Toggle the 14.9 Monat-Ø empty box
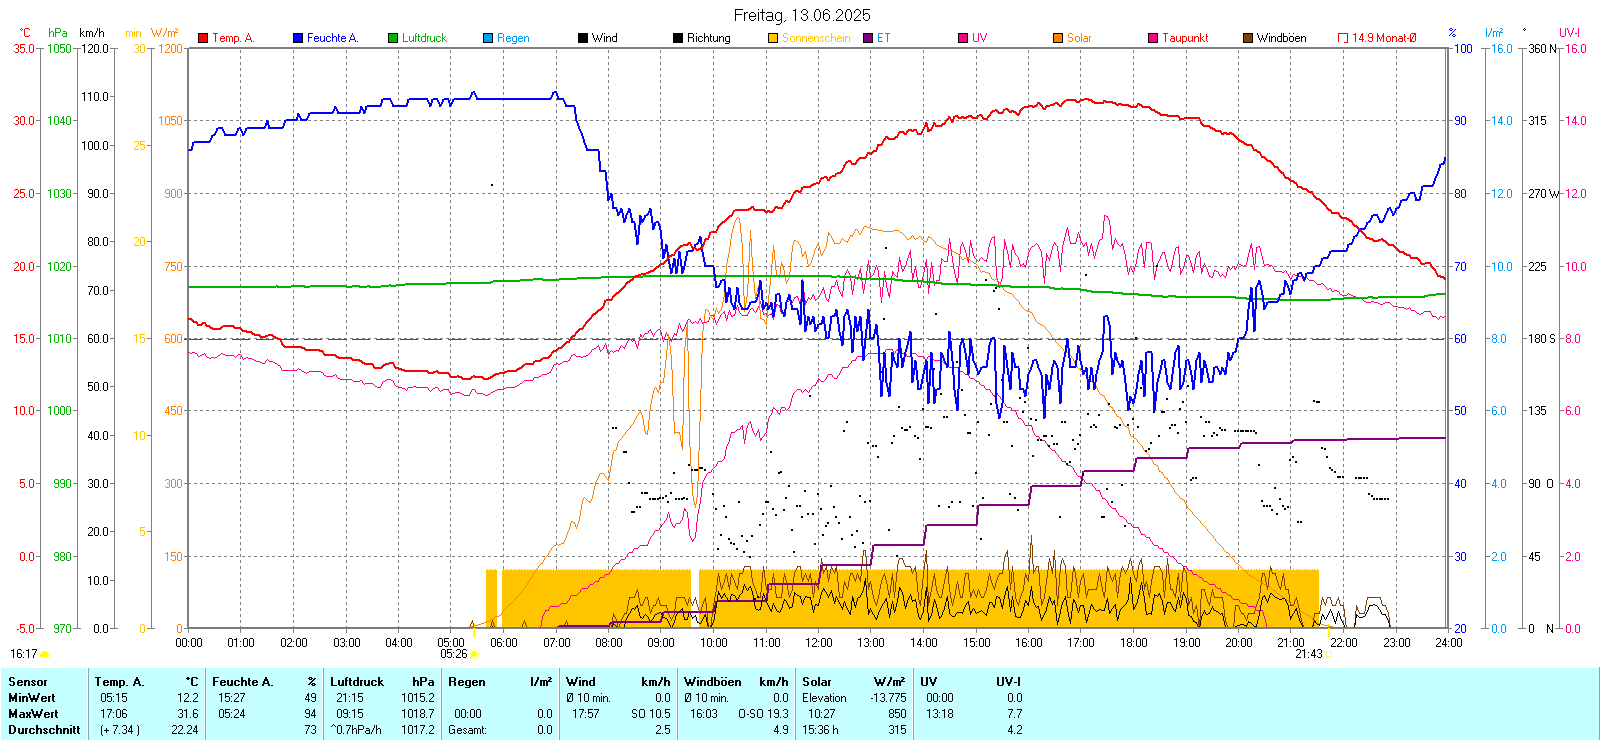The height and width of the screenshot is (740, 1600). click(x=1343, y=38)
